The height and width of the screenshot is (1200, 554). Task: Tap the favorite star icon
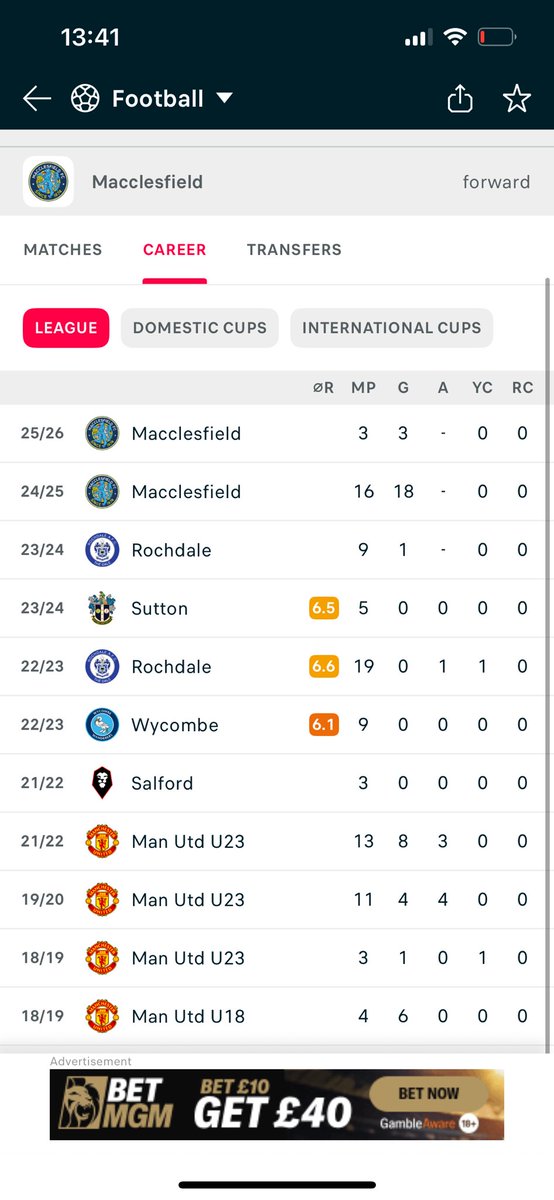pos(516,98)
